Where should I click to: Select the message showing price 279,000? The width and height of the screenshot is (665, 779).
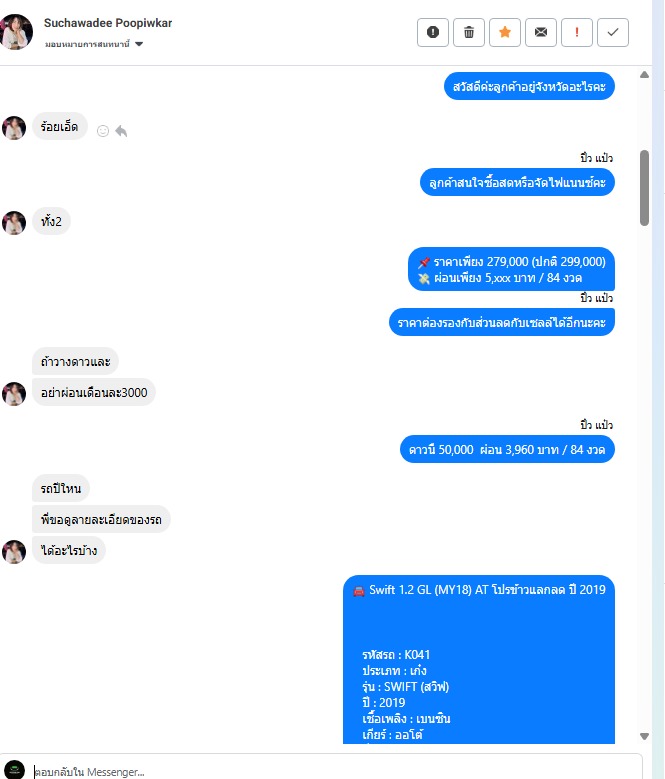pyautogui.click(x=511, y=269)
